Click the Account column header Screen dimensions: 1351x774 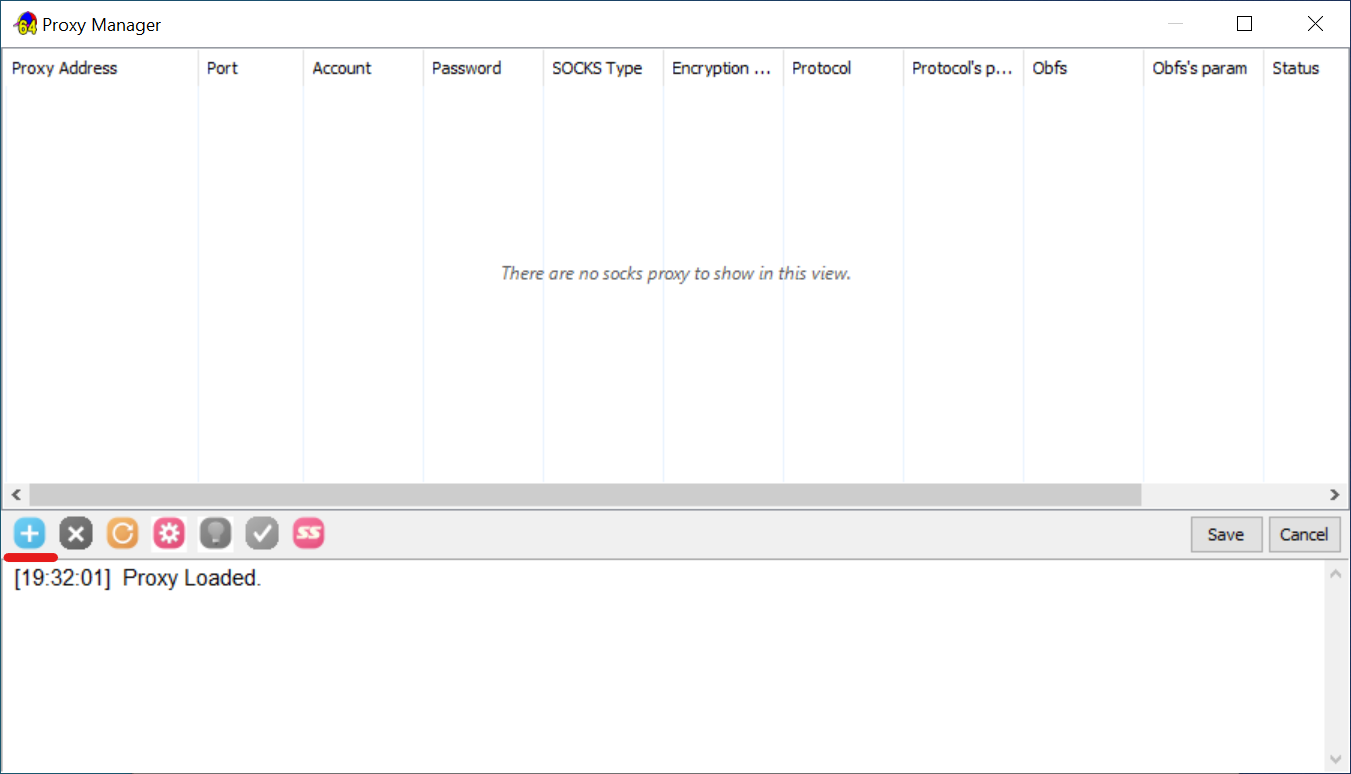[x=341, y=68]
